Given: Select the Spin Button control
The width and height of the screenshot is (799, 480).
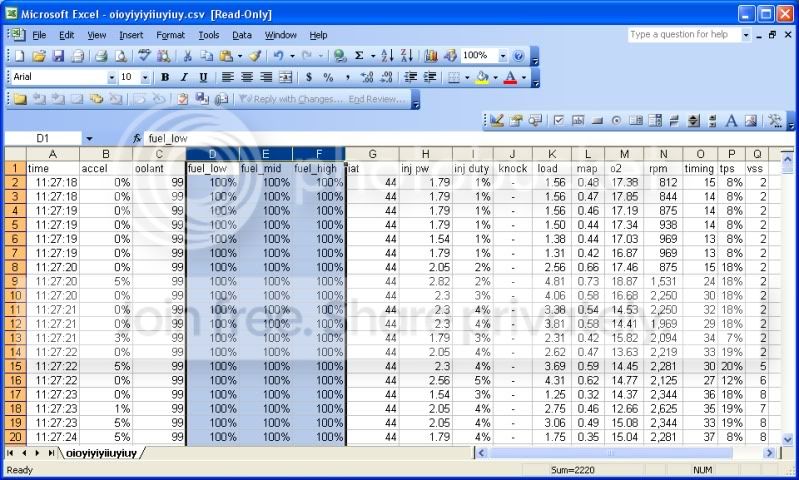Looking at the screenshot, I should pos(694,121).
